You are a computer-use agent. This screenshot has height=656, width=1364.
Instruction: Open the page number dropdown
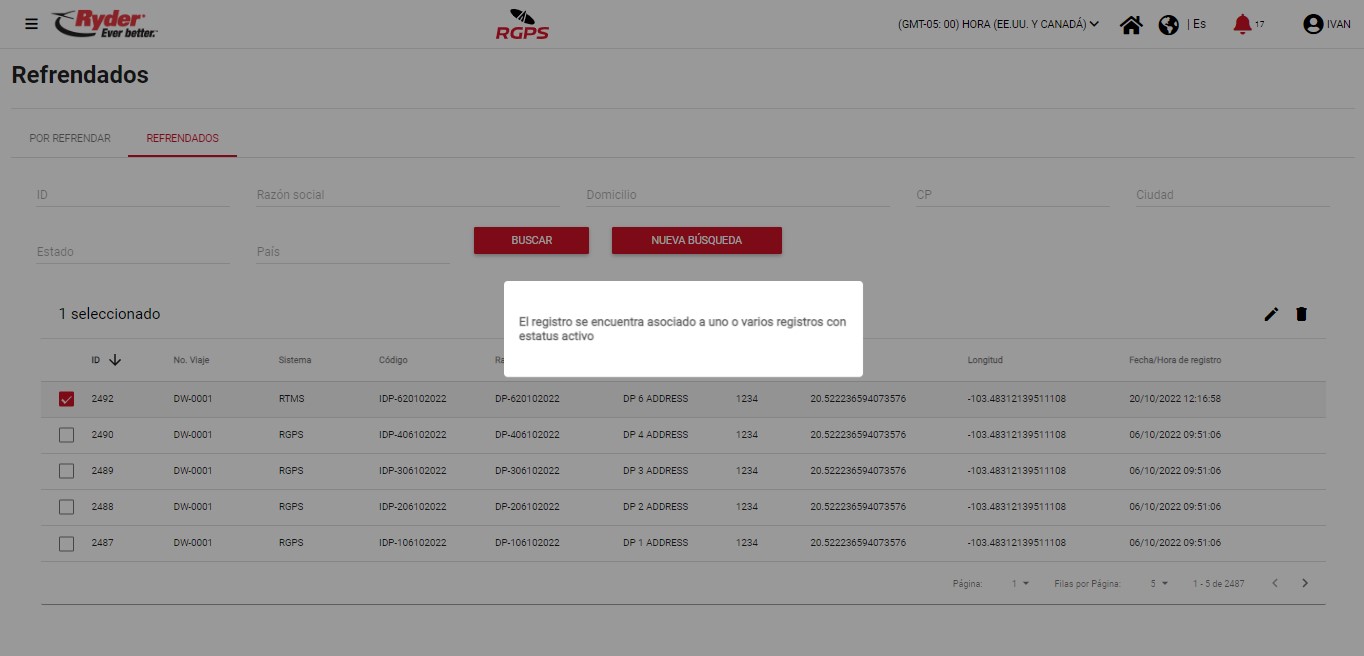1020,583
